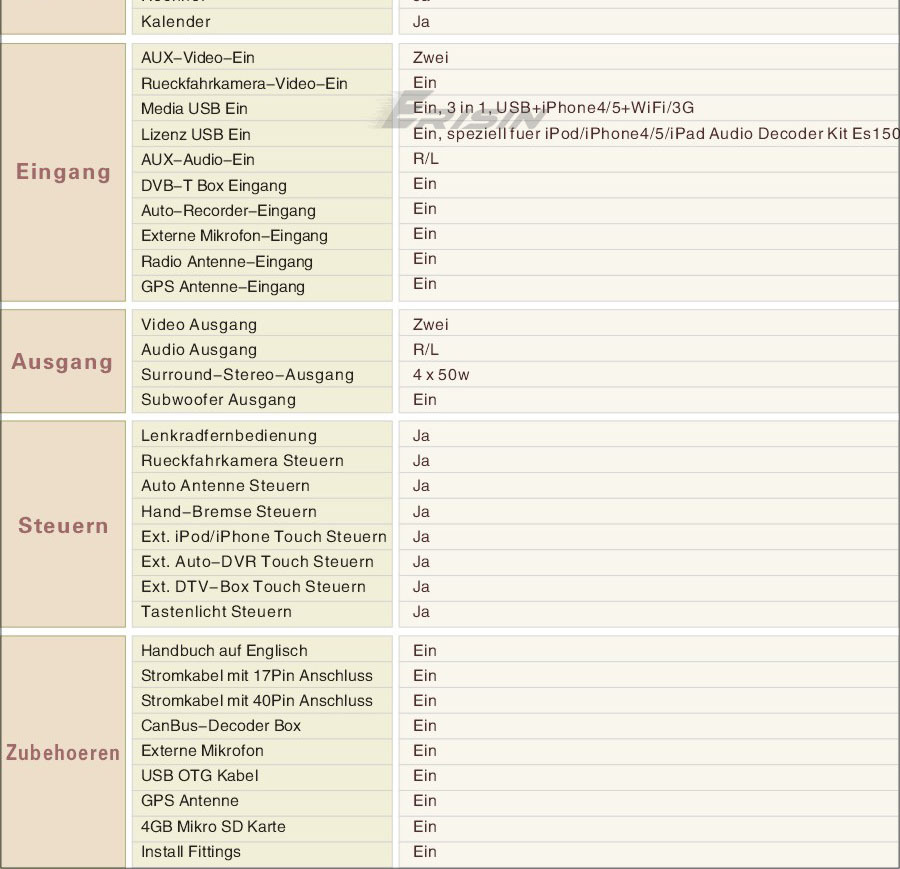The width and height of the screenshot is (900, 869).
Task: Click Ein value of Subwoofer Ausgang
Action: tap(425, 399)
